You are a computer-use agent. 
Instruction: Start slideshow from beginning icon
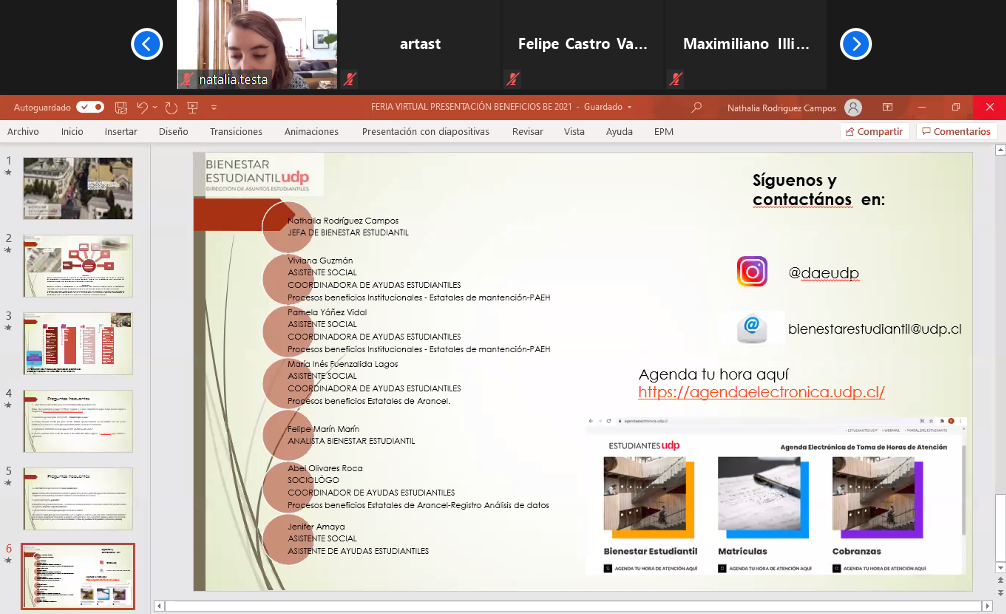[x=193, y=107]
